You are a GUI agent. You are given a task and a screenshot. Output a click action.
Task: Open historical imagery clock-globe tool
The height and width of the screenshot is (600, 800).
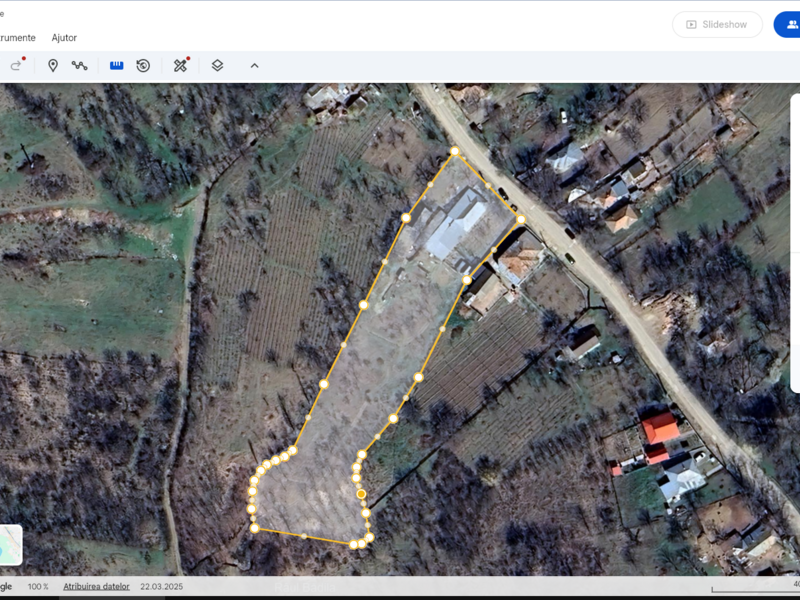coord(143,65)
